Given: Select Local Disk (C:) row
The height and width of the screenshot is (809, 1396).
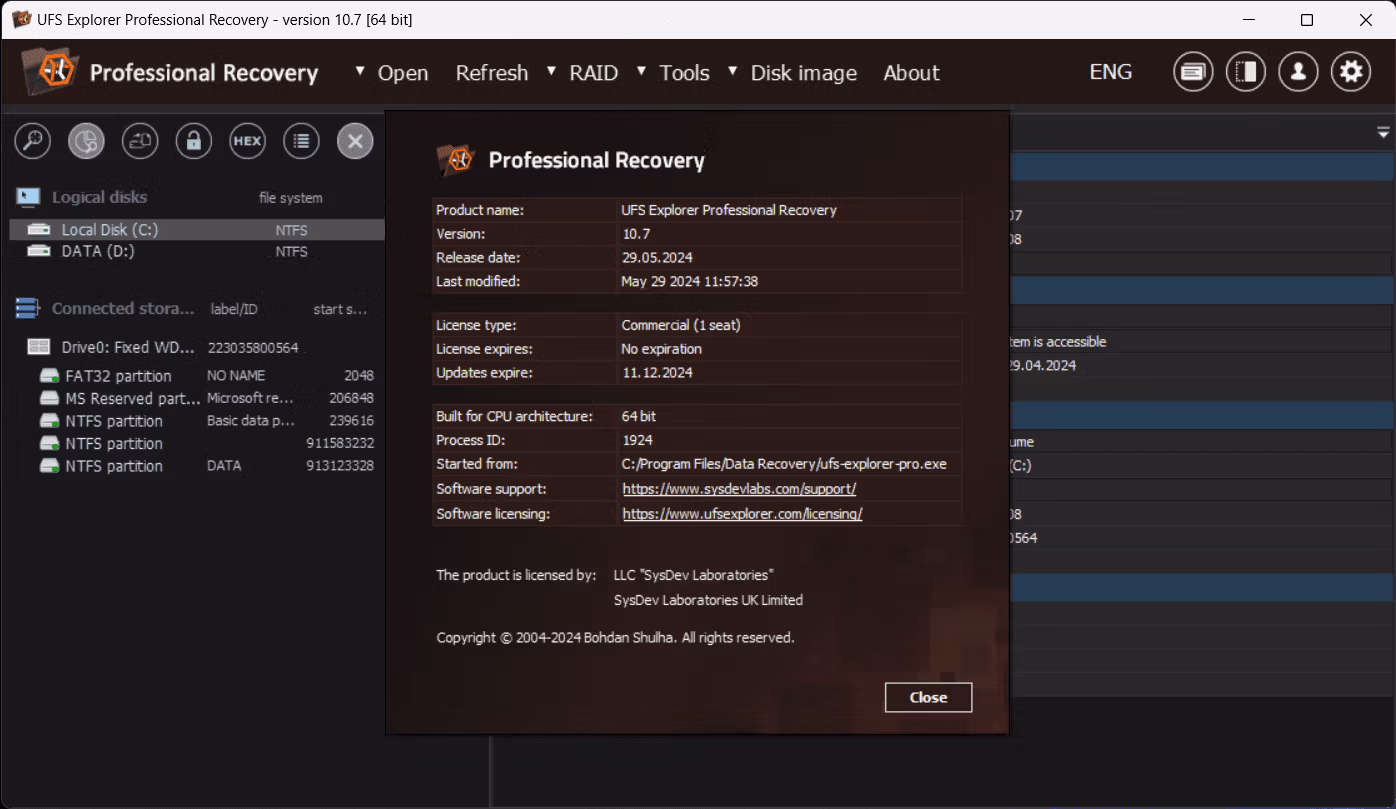Looking at the screenshot, I should (196, 230).
